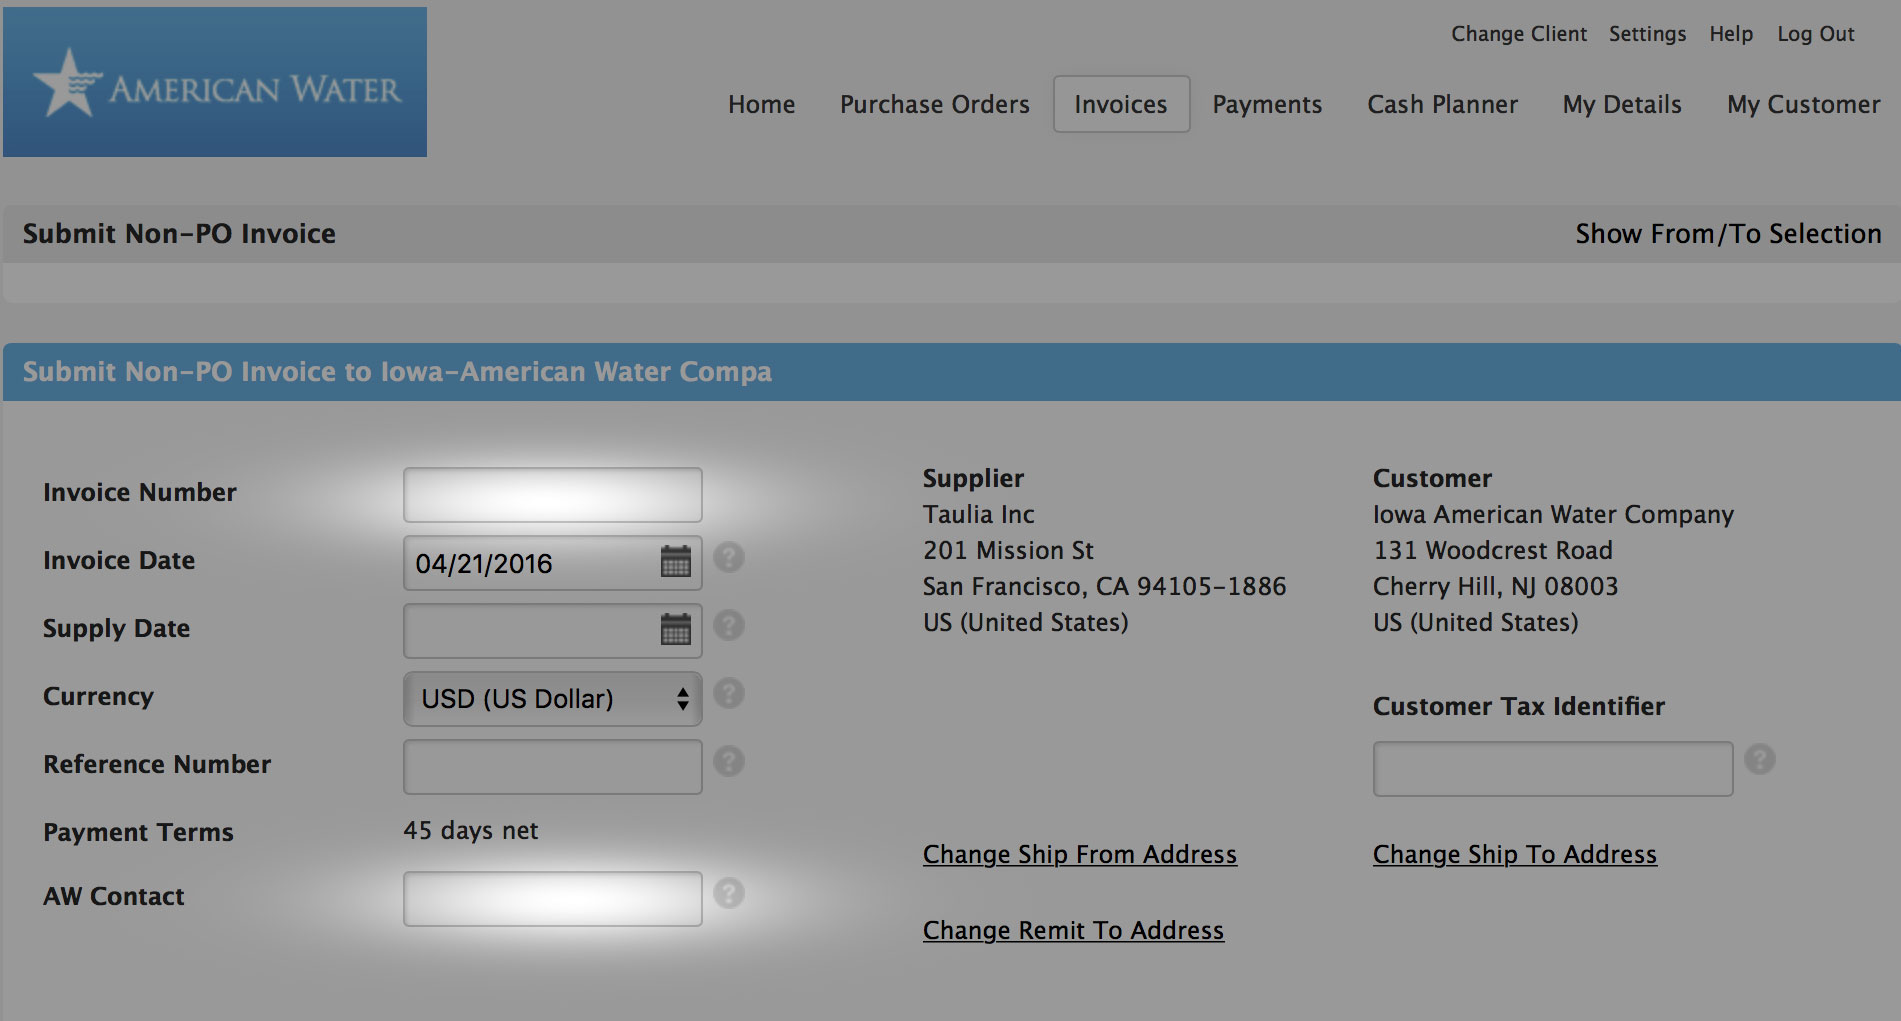Open the Settings link
1901x1021 pixels.
(x=1647, y=34)
